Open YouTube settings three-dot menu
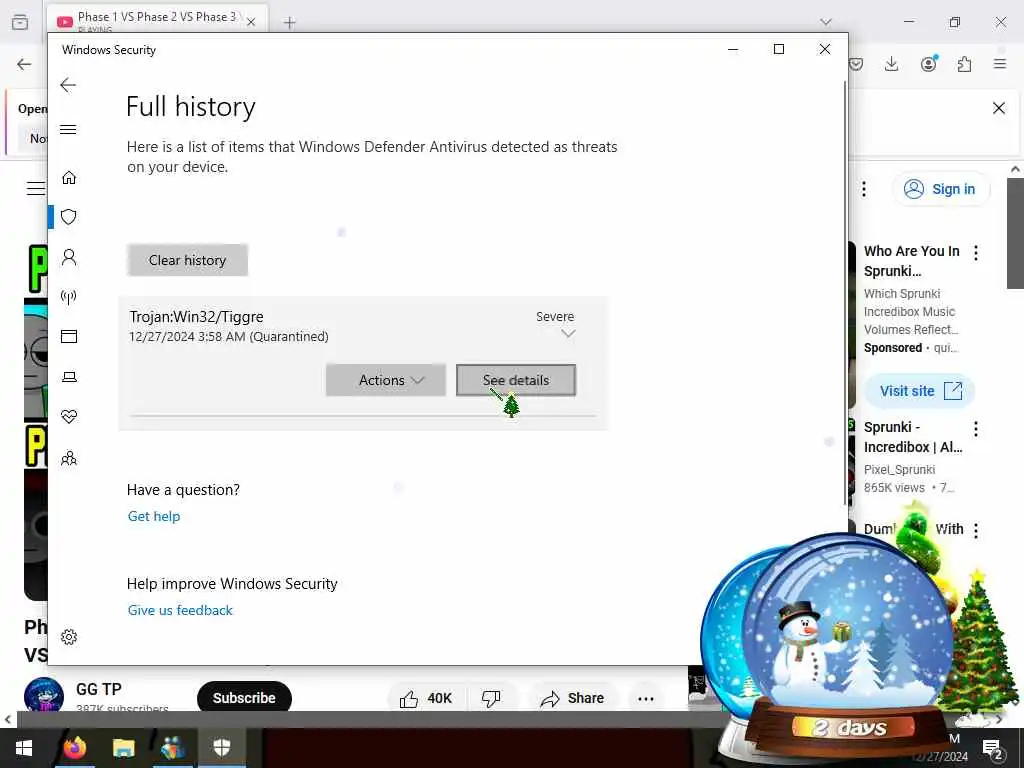The height and width of the screenshot is (768, 1024). (864, 189)
